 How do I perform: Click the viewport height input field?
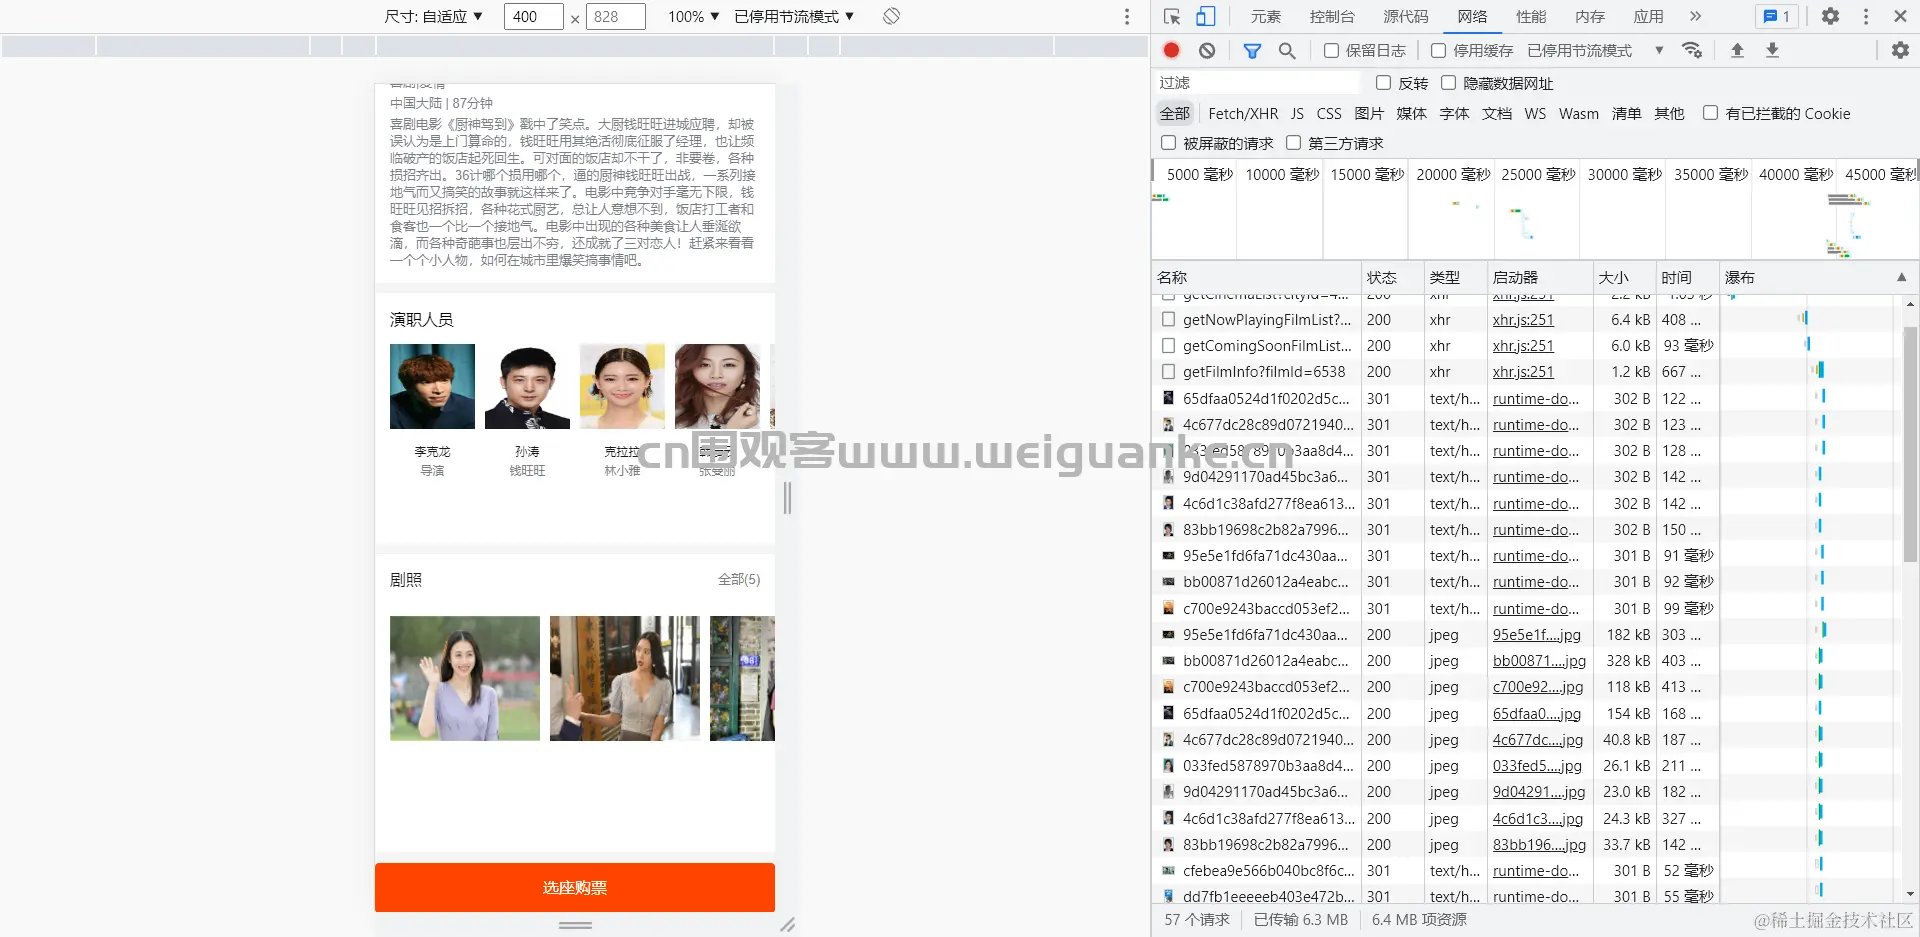(x=615, y=16)
